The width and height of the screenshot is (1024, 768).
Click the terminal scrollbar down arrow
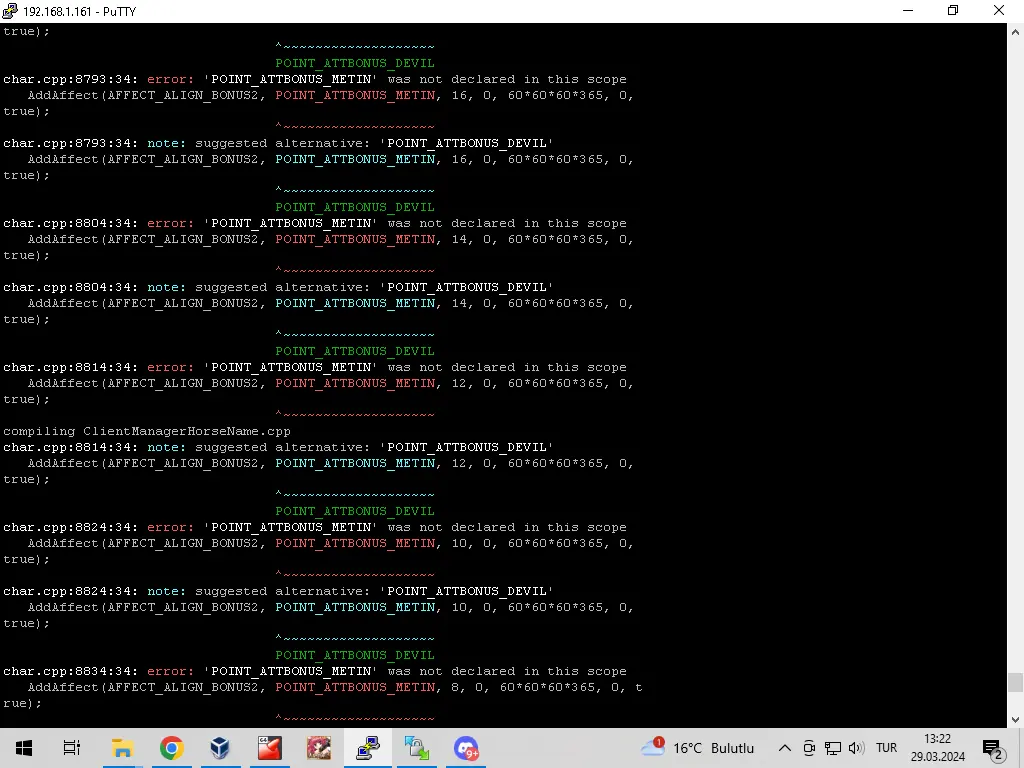[x=1015, y=718]
